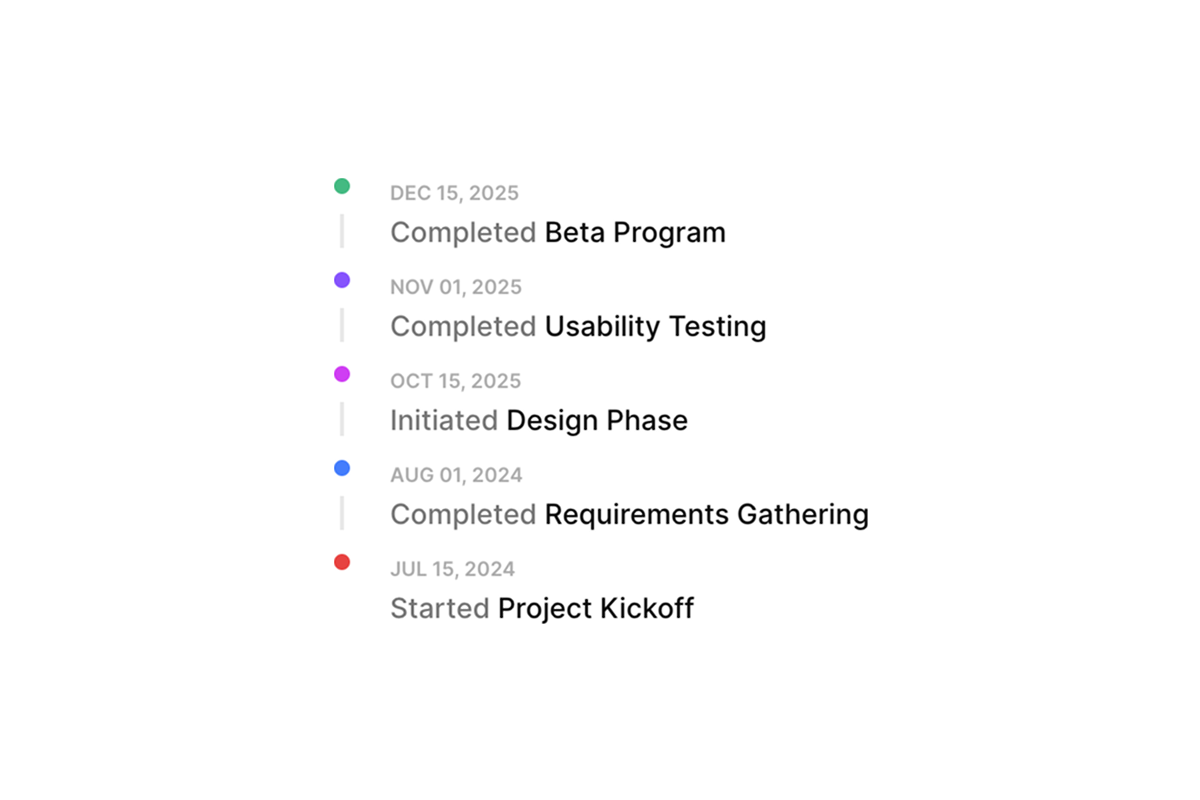Select the AUG 01, 2024 date label
Image resolution: width=1200 pixels, height=800 pixels.
point(456,475)
